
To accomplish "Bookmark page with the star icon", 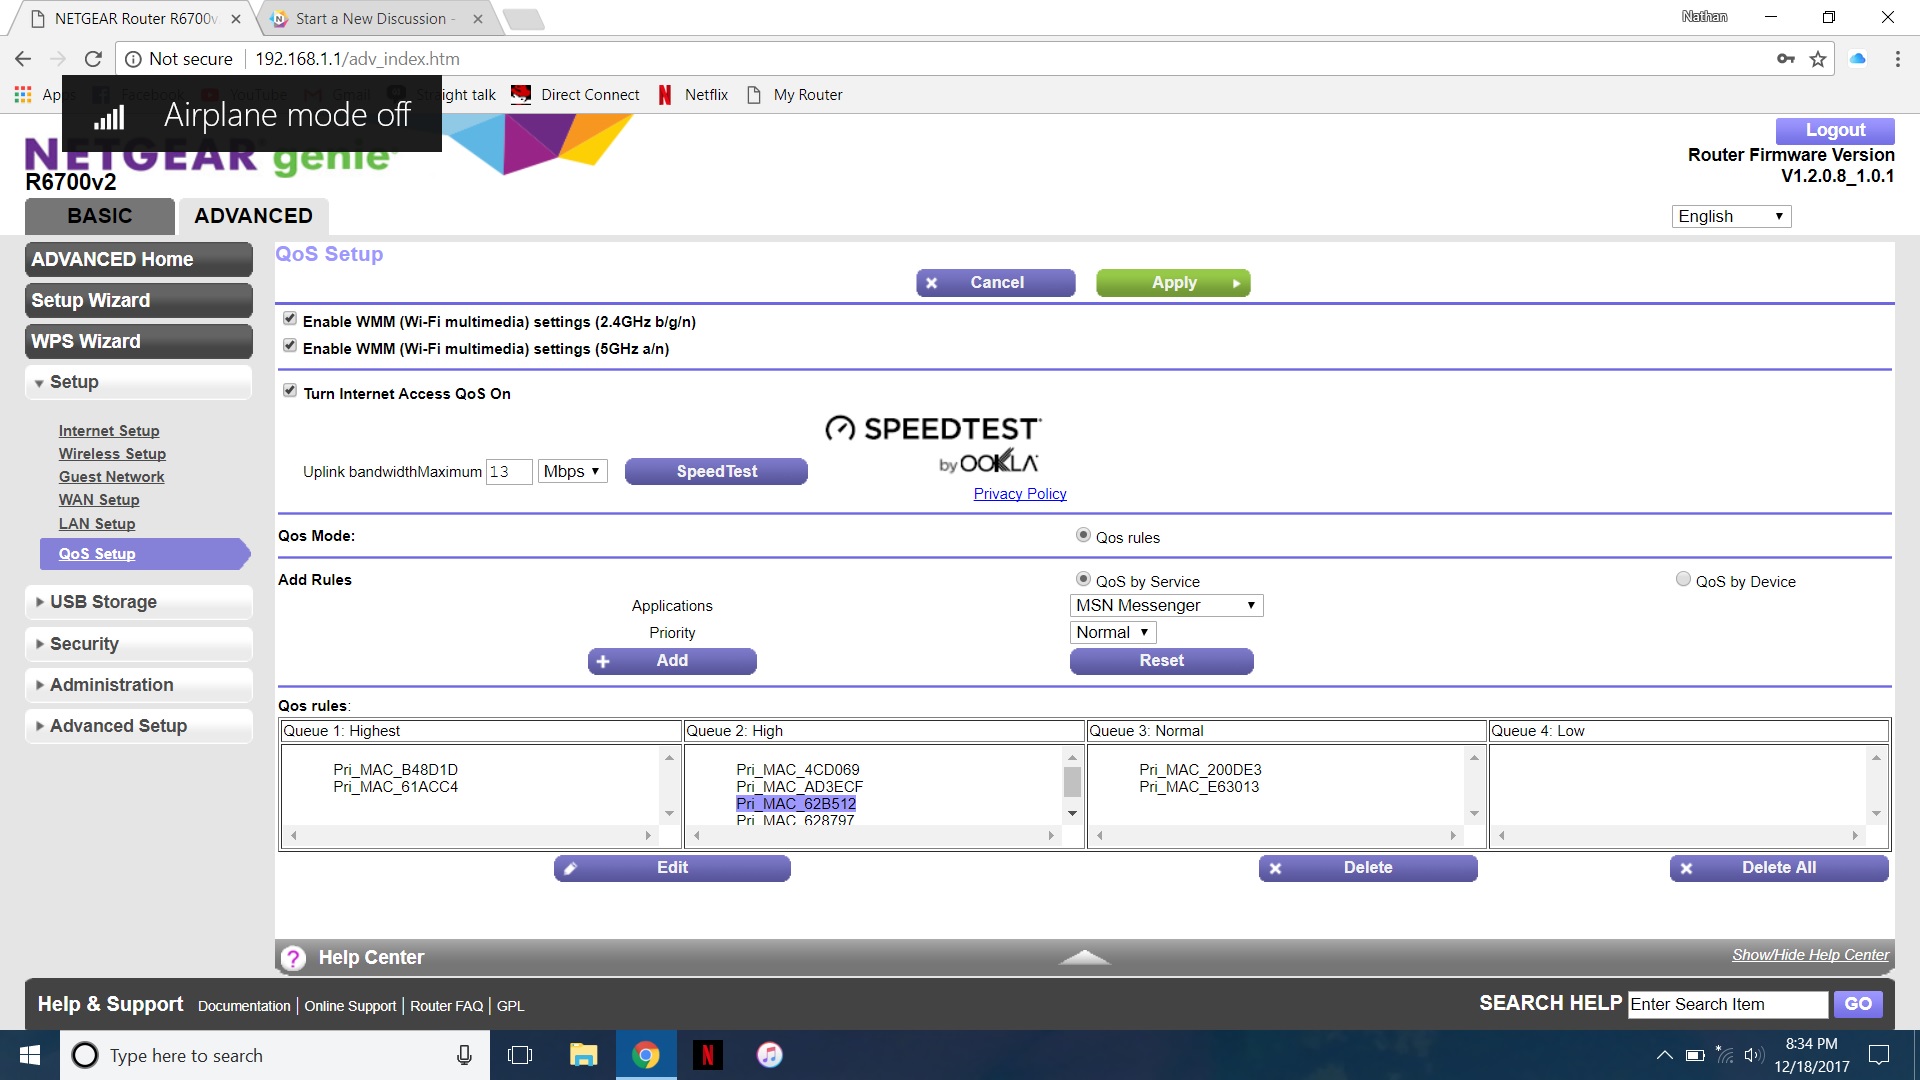I will click(x=1818, y=59).
